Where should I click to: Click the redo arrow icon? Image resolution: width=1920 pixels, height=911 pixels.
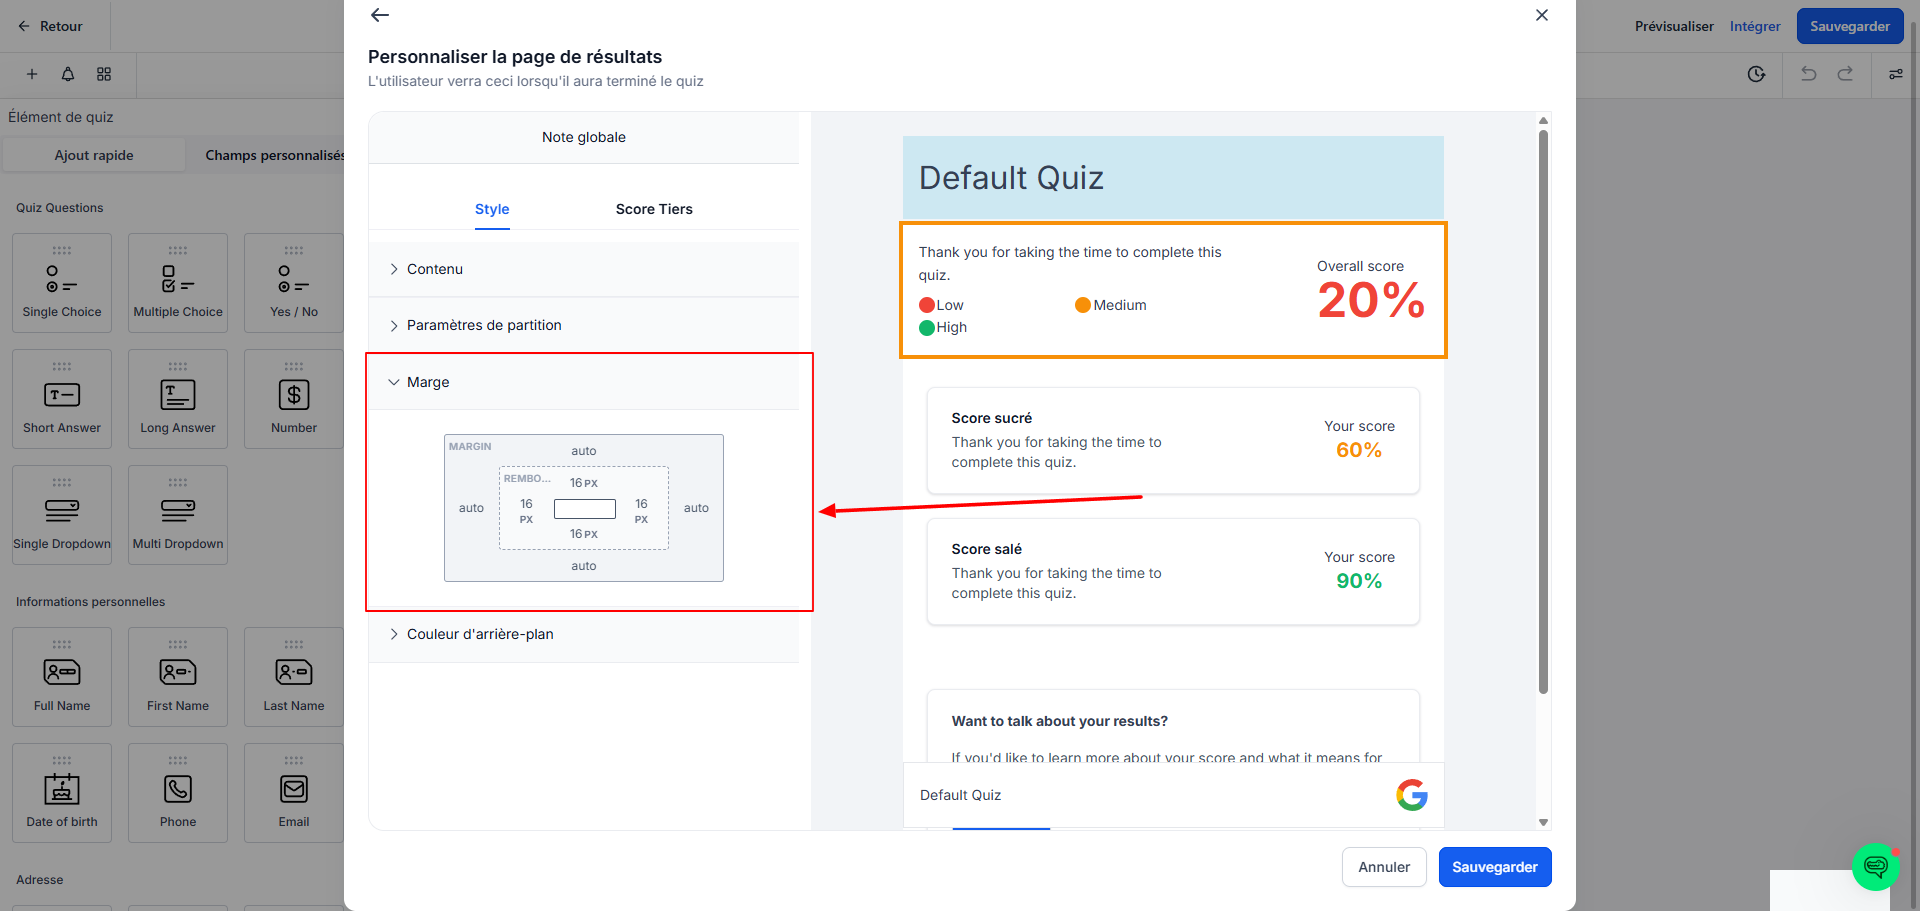point(1845,74)
